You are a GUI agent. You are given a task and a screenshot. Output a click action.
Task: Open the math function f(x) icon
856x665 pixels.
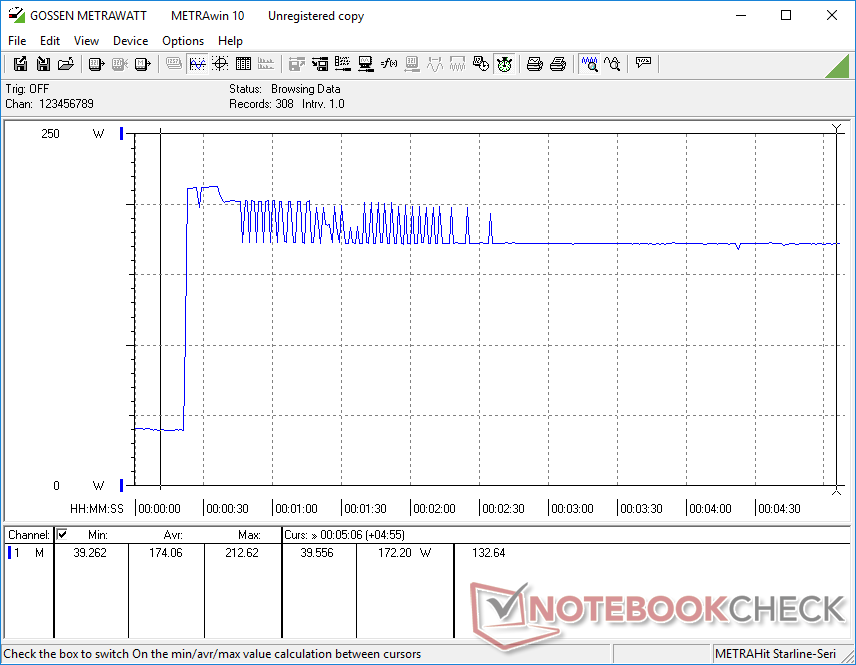(389, 64)
